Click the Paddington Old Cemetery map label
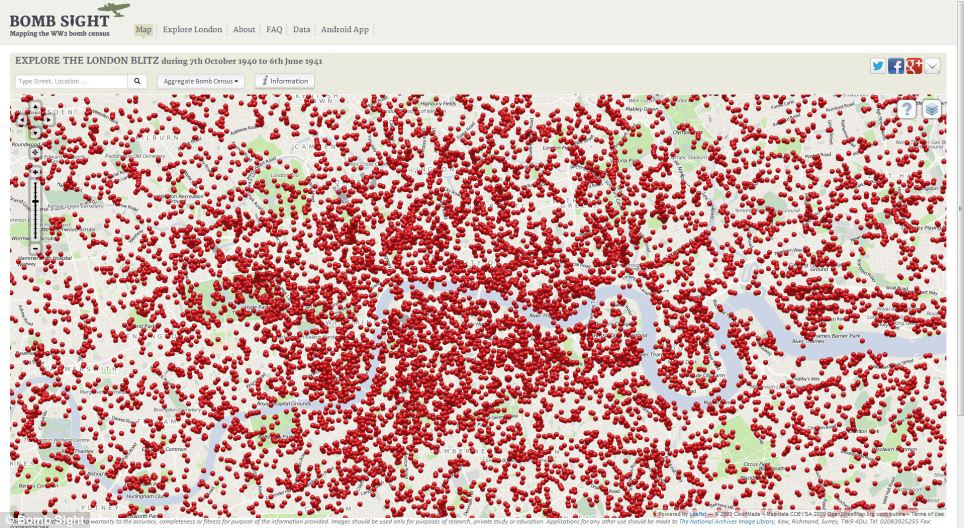This screenshot has height=528, width=964. pyautogui.click(x=135, y=157)
